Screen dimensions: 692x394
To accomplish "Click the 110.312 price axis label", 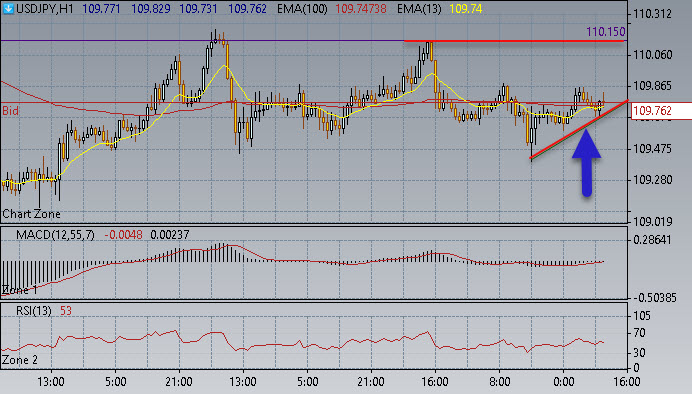I will point(652,14).
